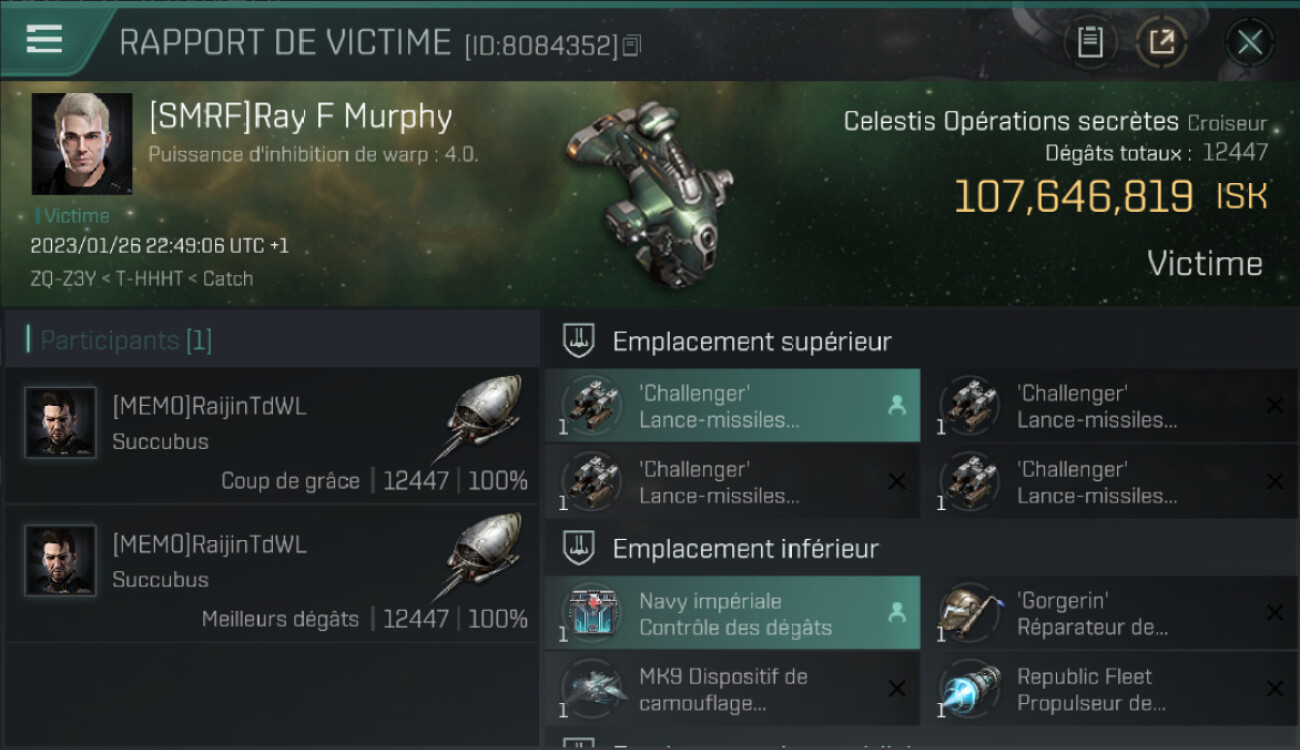
Task: Copy the kill report ID
Action: (x=631, y=45)
